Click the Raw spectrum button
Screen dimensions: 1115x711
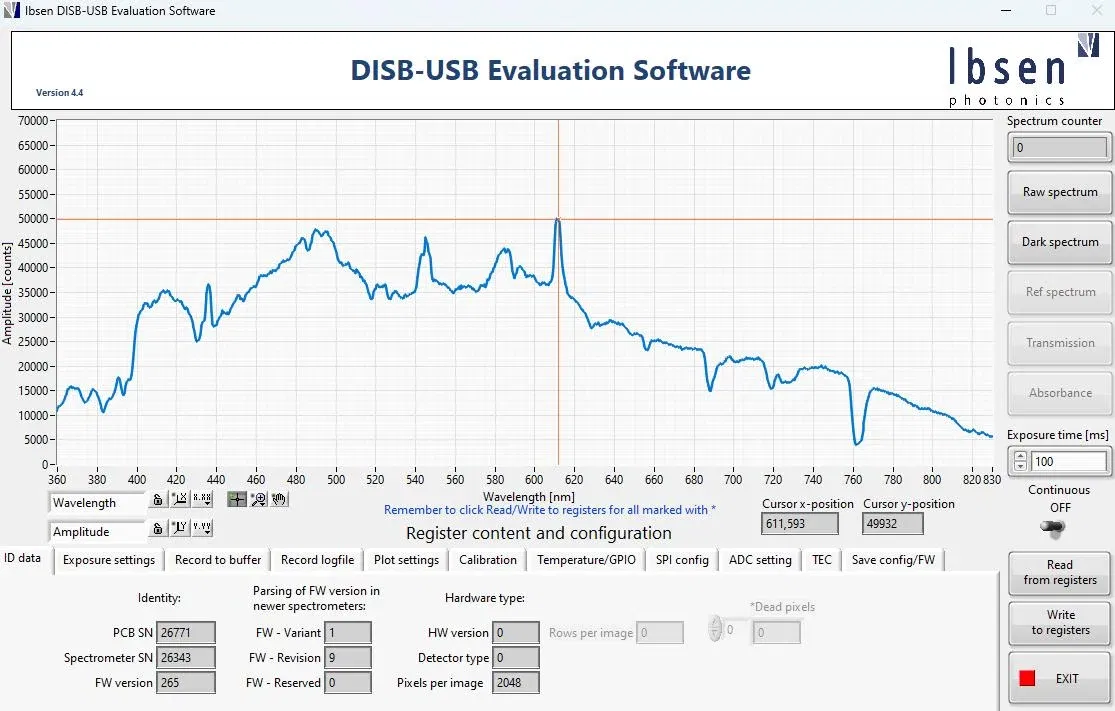(1059, 192)
